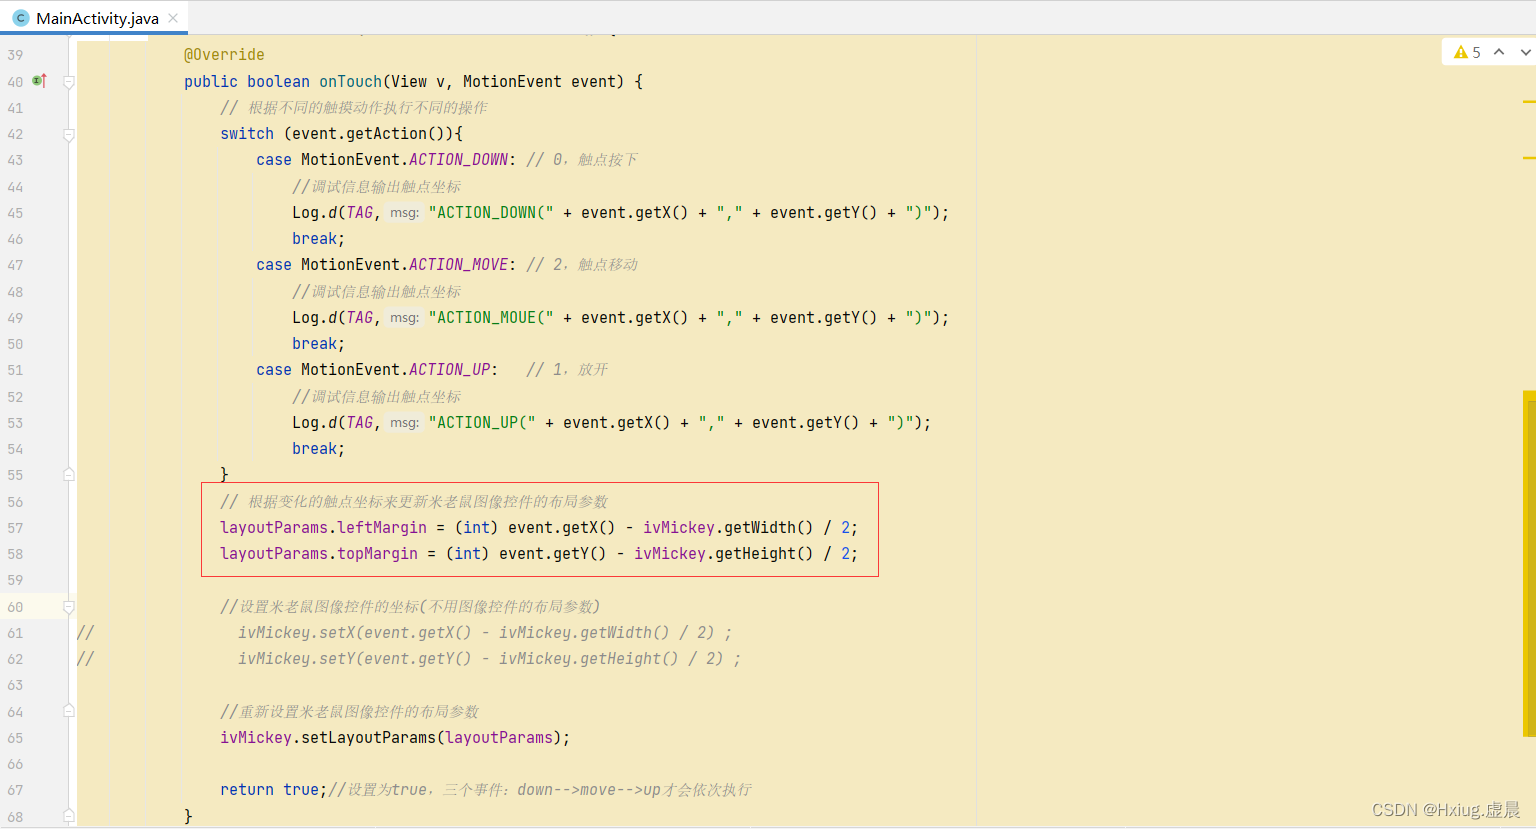The height and width of the screenshot is (829, 1536).
Task: Click the fold end marker at line 64
Action: tap(69, 711)
